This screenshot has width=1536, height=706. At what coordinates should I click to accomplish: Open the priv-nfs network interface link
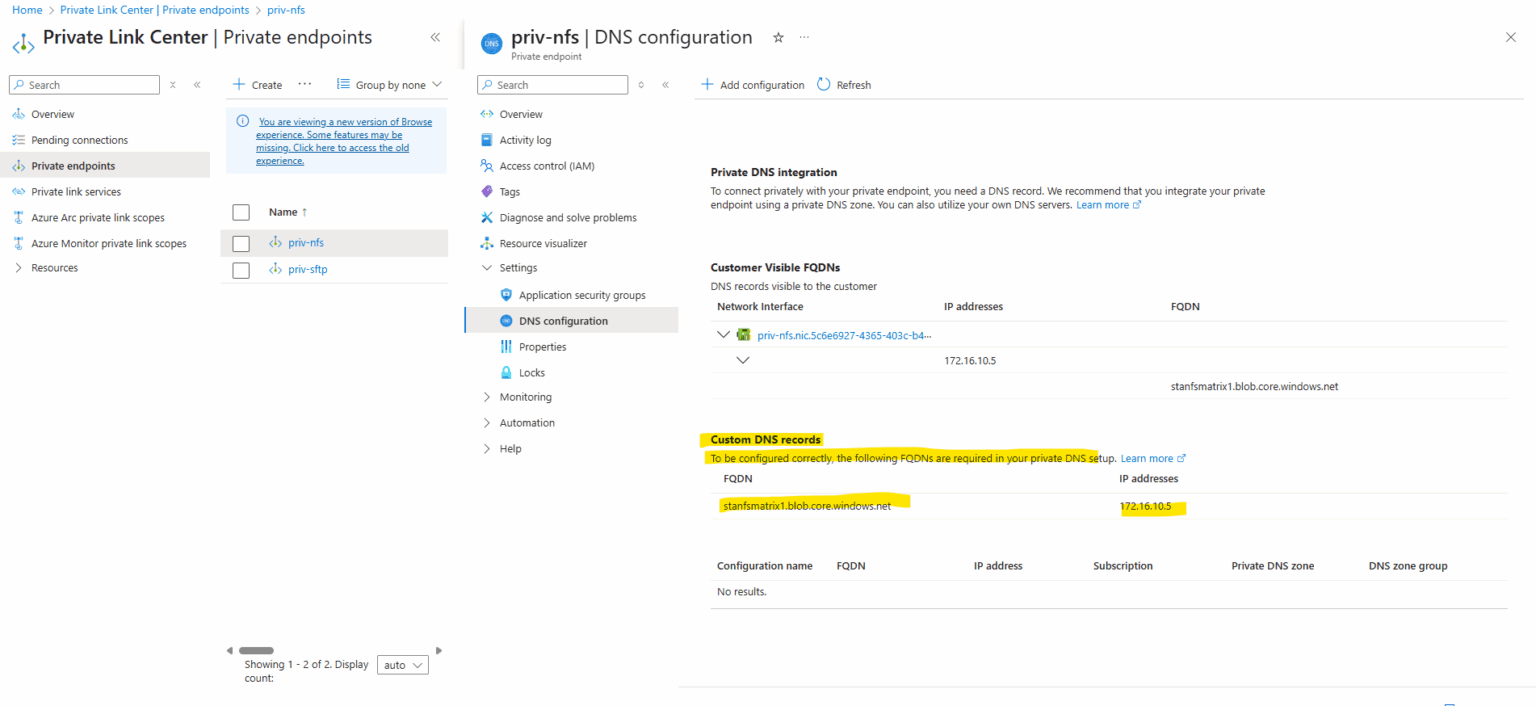coord(844,334)
